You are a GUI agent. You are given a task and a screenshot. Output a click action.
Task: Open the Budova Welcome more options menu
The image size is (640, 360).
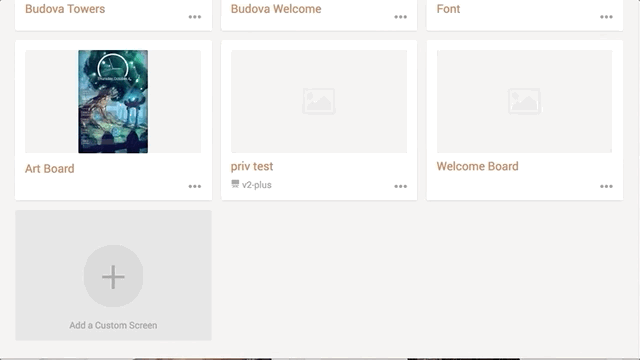pos(400,17)
